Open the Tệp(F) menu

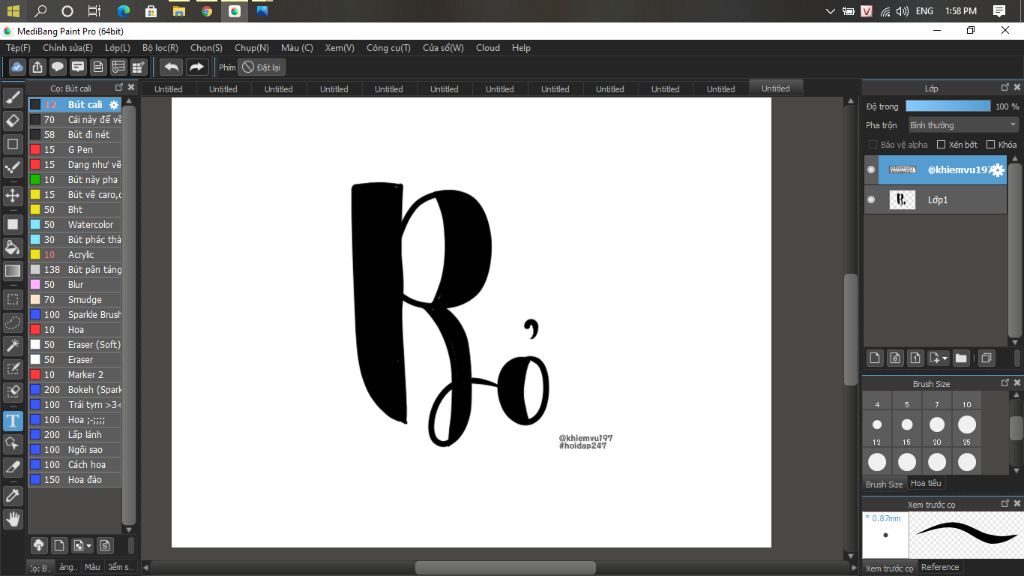(18, 48)
